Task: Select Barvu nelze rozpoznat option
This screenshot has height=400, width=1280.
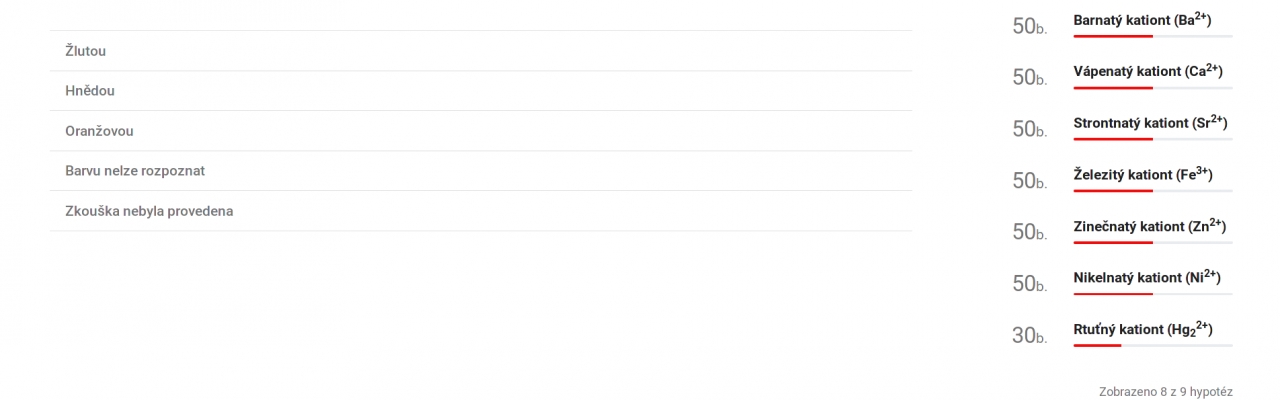Action: pos(135,171)
